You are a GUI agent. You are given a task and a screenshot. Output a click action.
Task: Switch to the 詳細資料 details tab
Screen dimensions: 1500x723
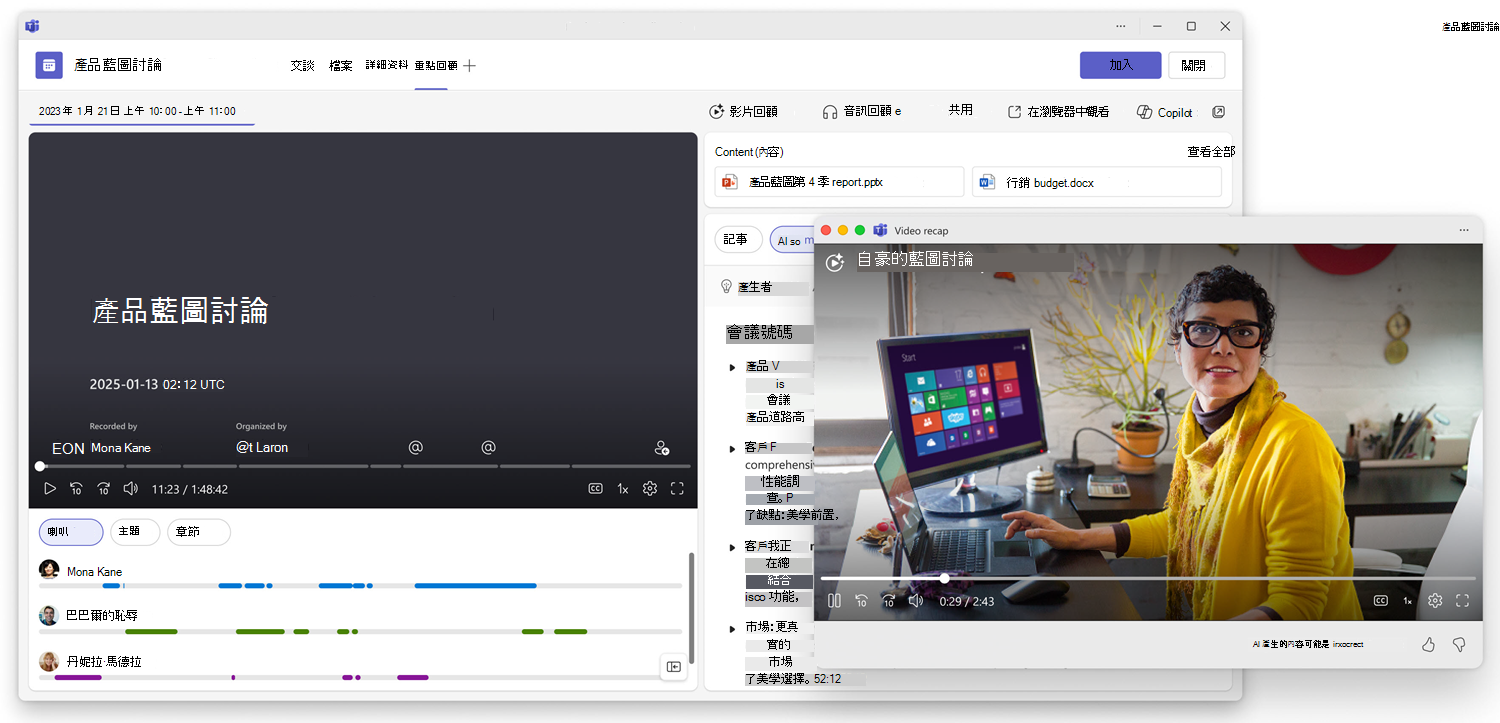pyautogui.click(x=387, y=65)
